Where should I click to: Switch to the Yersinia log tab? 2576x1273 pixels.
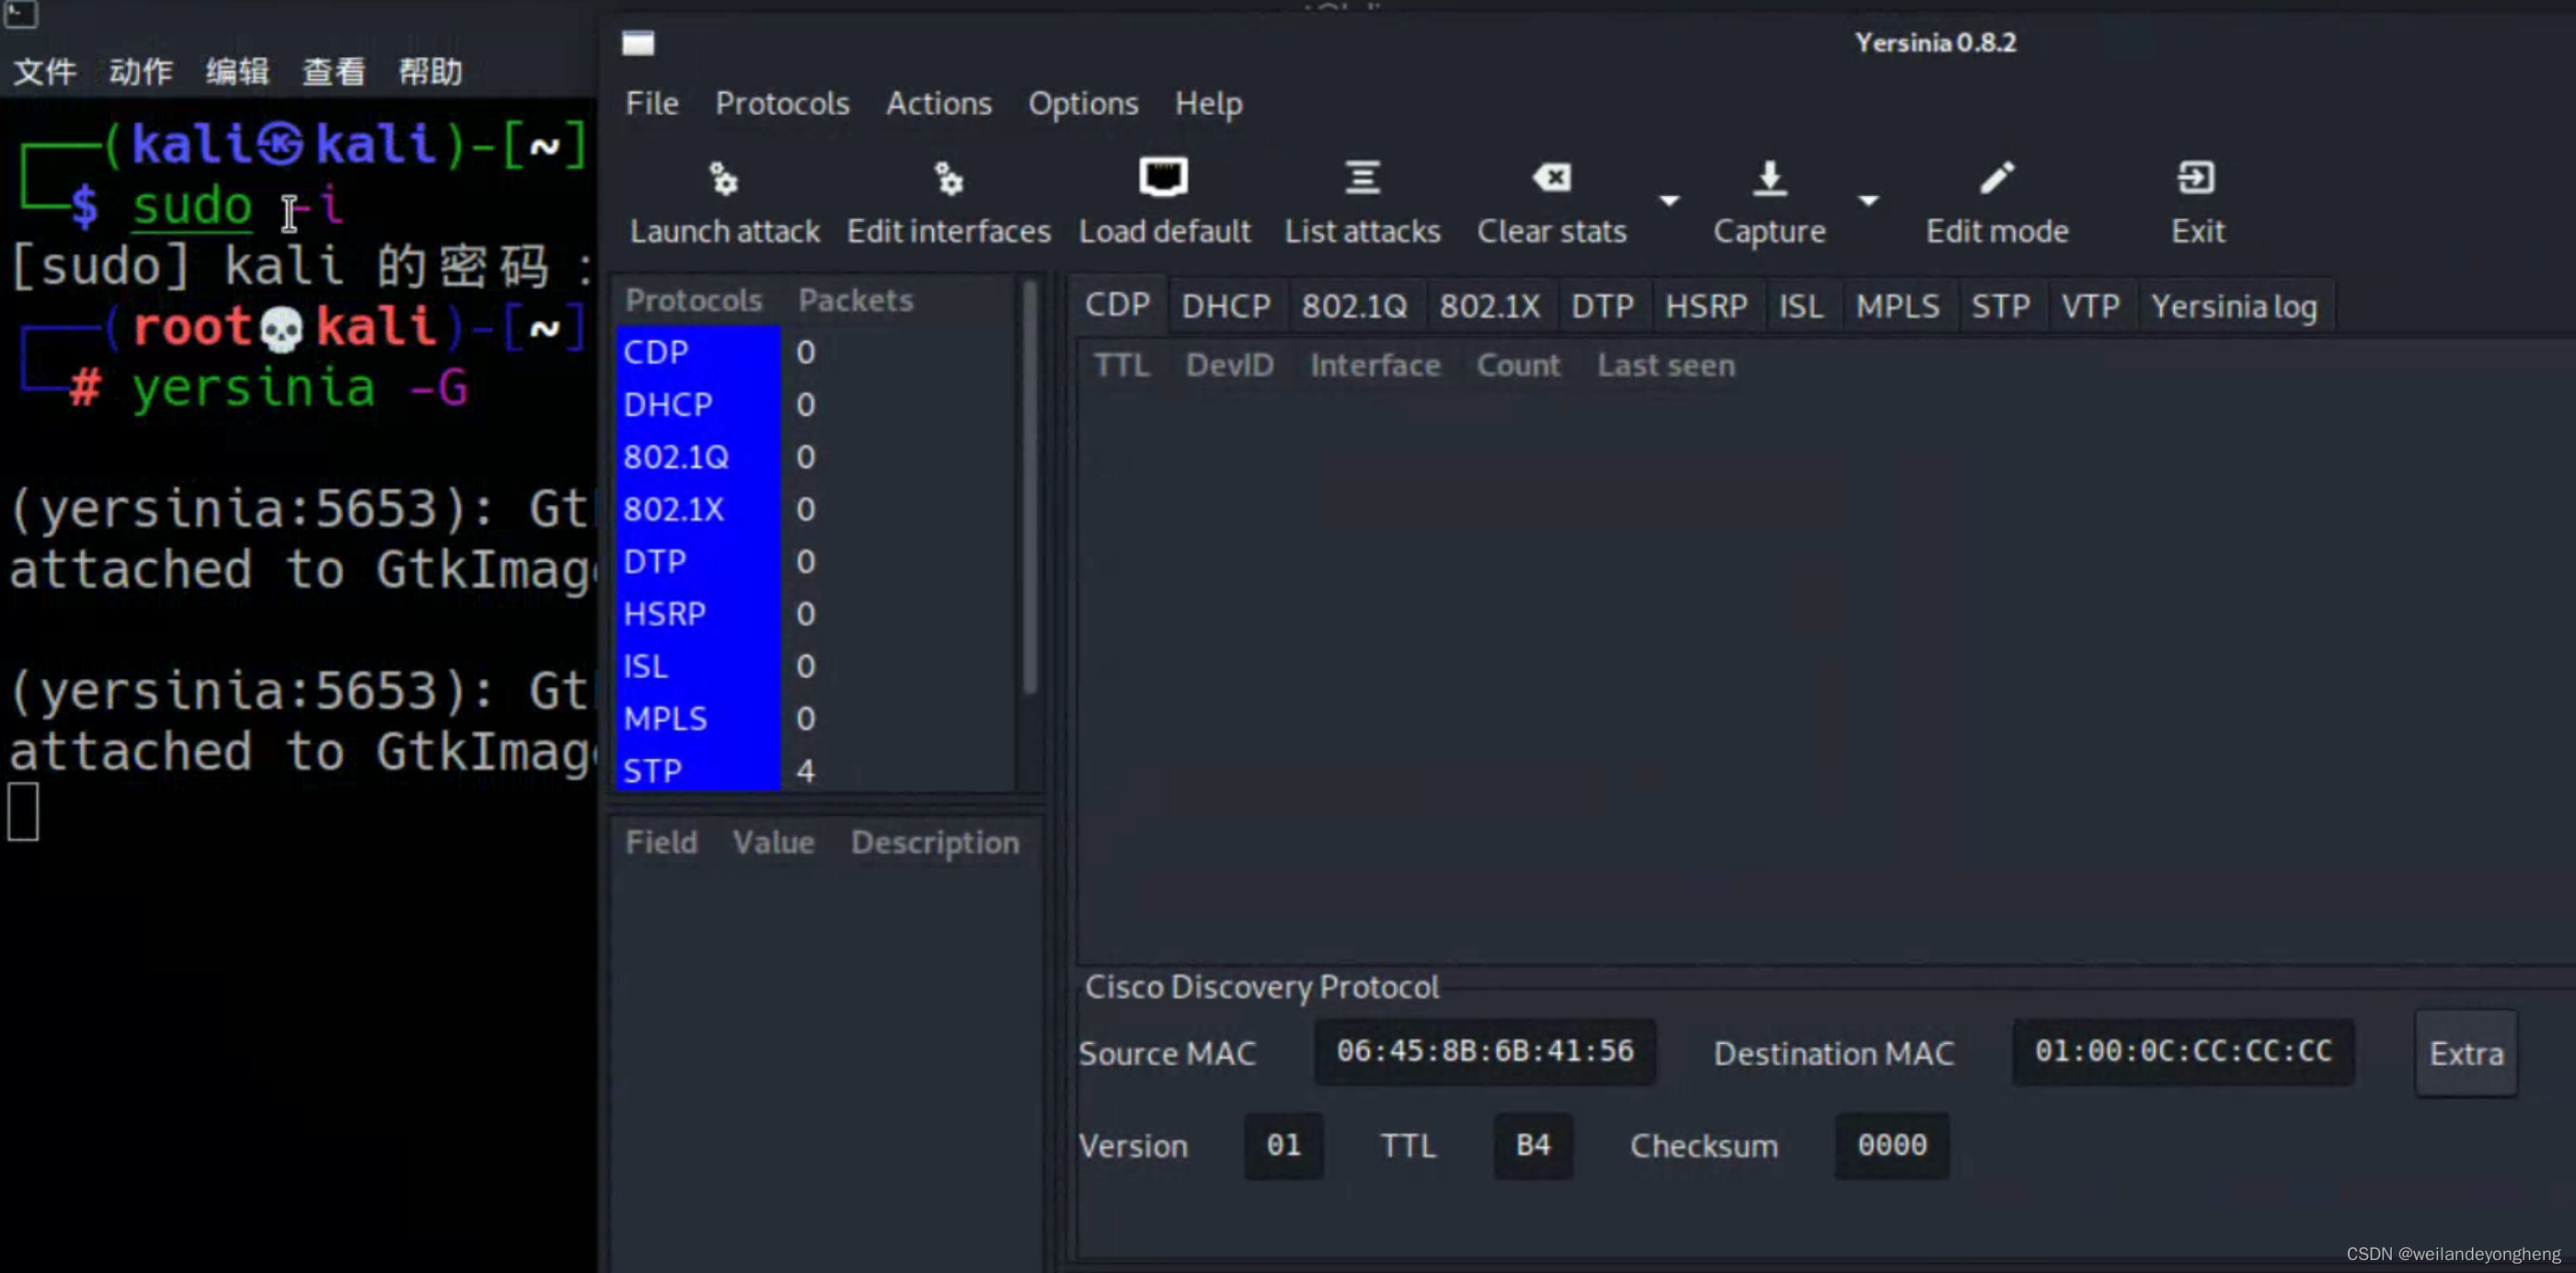pos(2233,306)
